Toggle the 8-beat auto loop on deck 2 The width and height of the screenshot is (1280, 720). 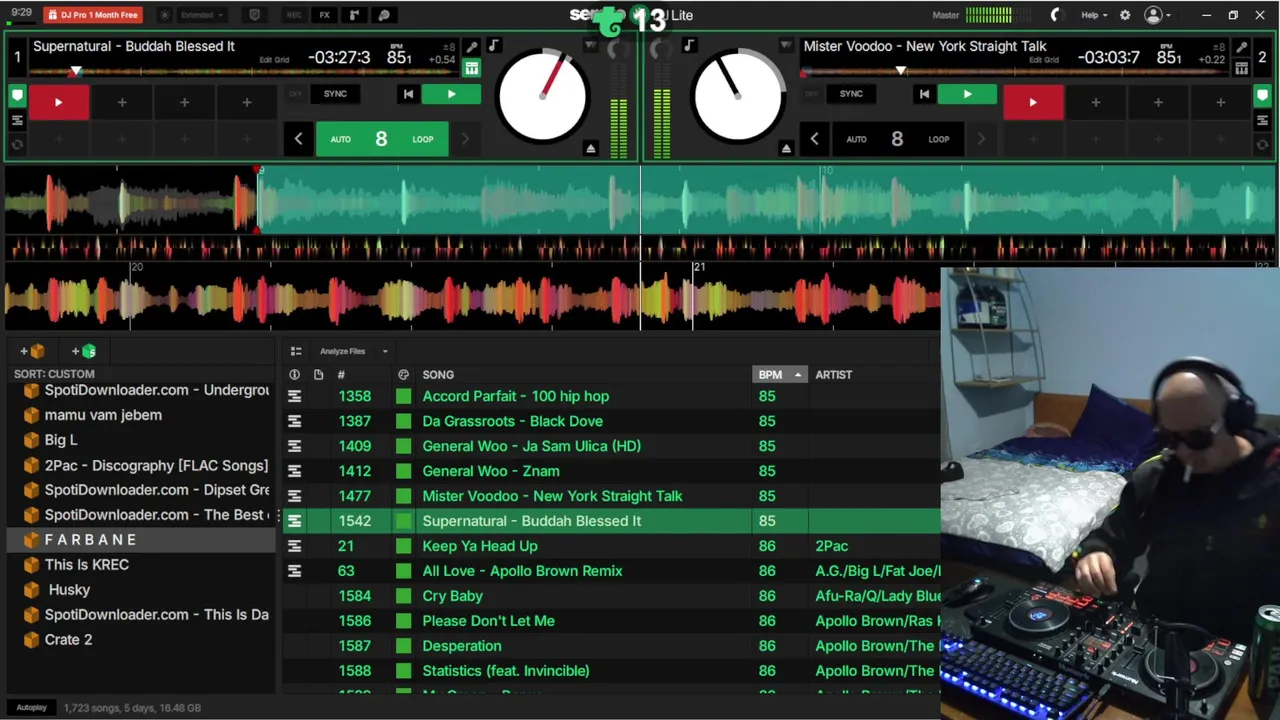pyautogui.click(x=897, y=139)
